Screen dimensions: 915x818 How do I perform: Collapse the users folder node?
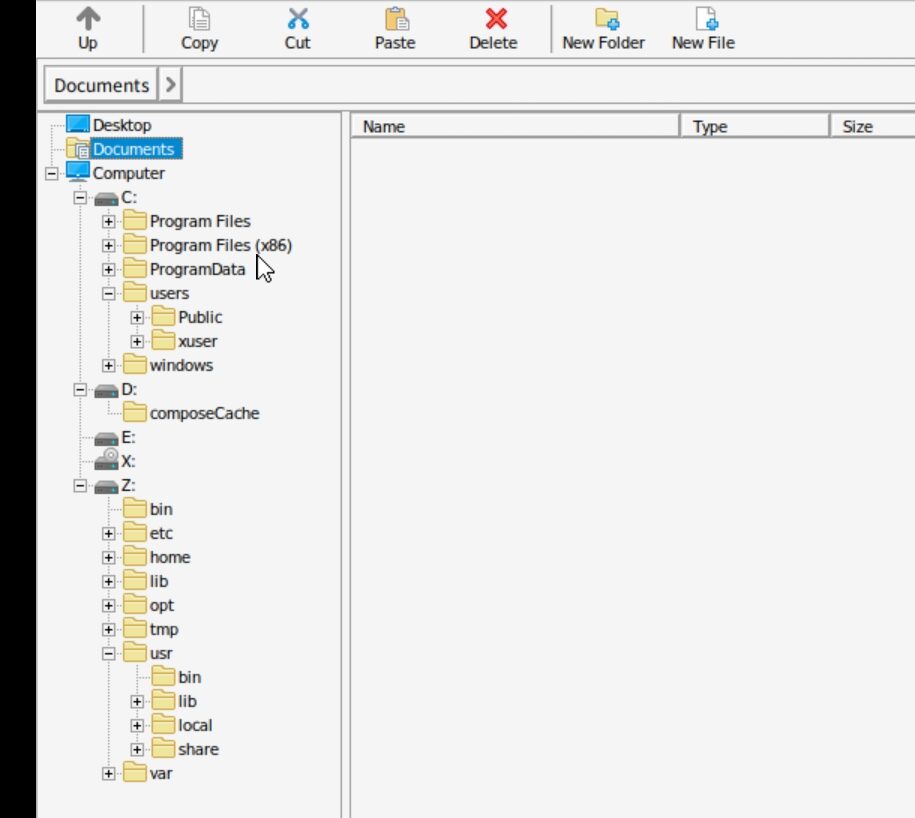109,293
